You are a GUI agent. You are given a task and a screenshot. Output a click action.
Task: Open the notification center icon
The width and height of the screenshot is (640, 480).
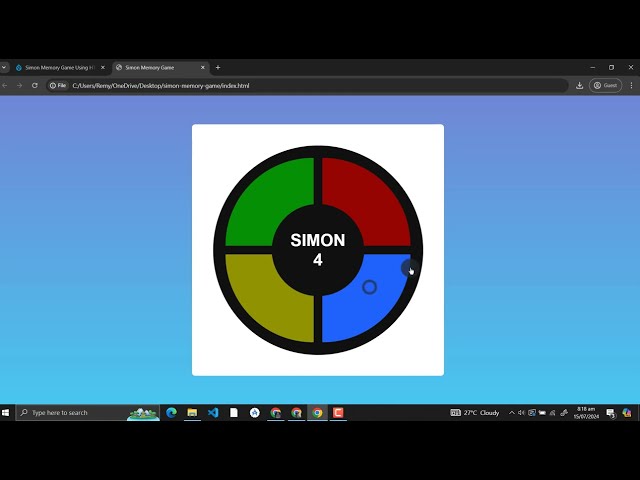pos(611,413)
